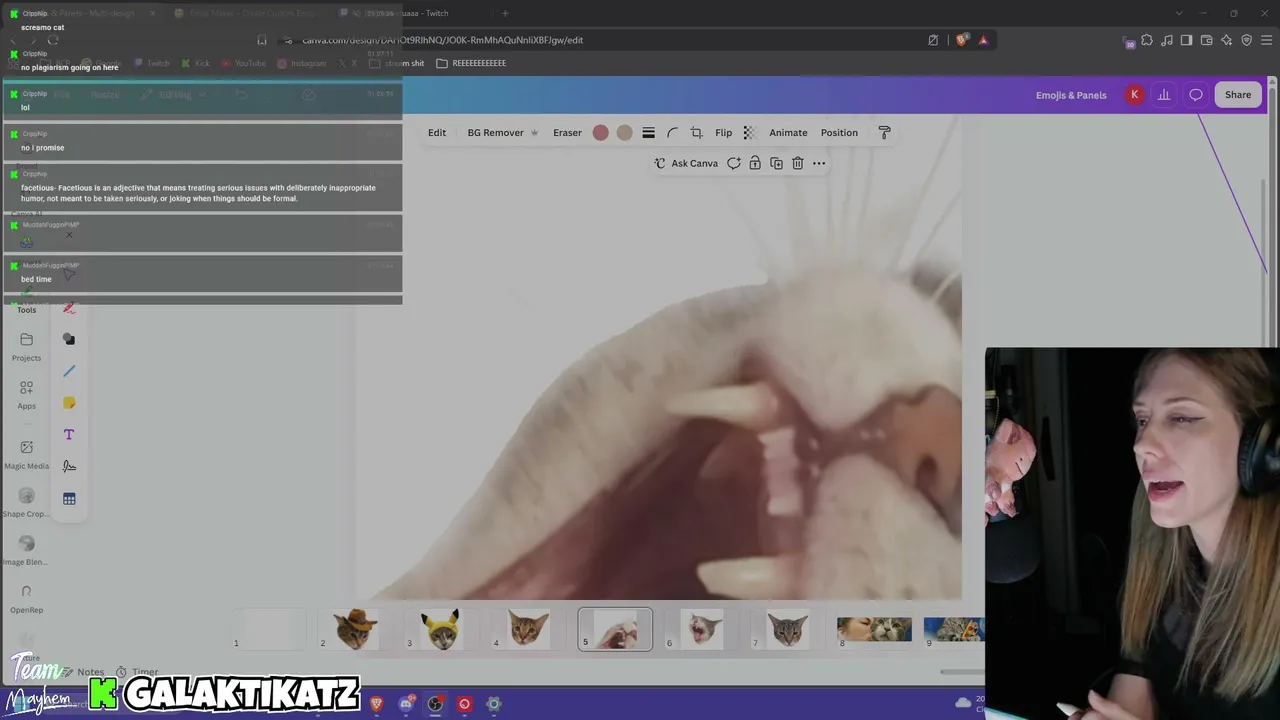Click the duplicate icon on floating toolbar
The height and width of the screenshot is (720, 1280).
(776, 163)
